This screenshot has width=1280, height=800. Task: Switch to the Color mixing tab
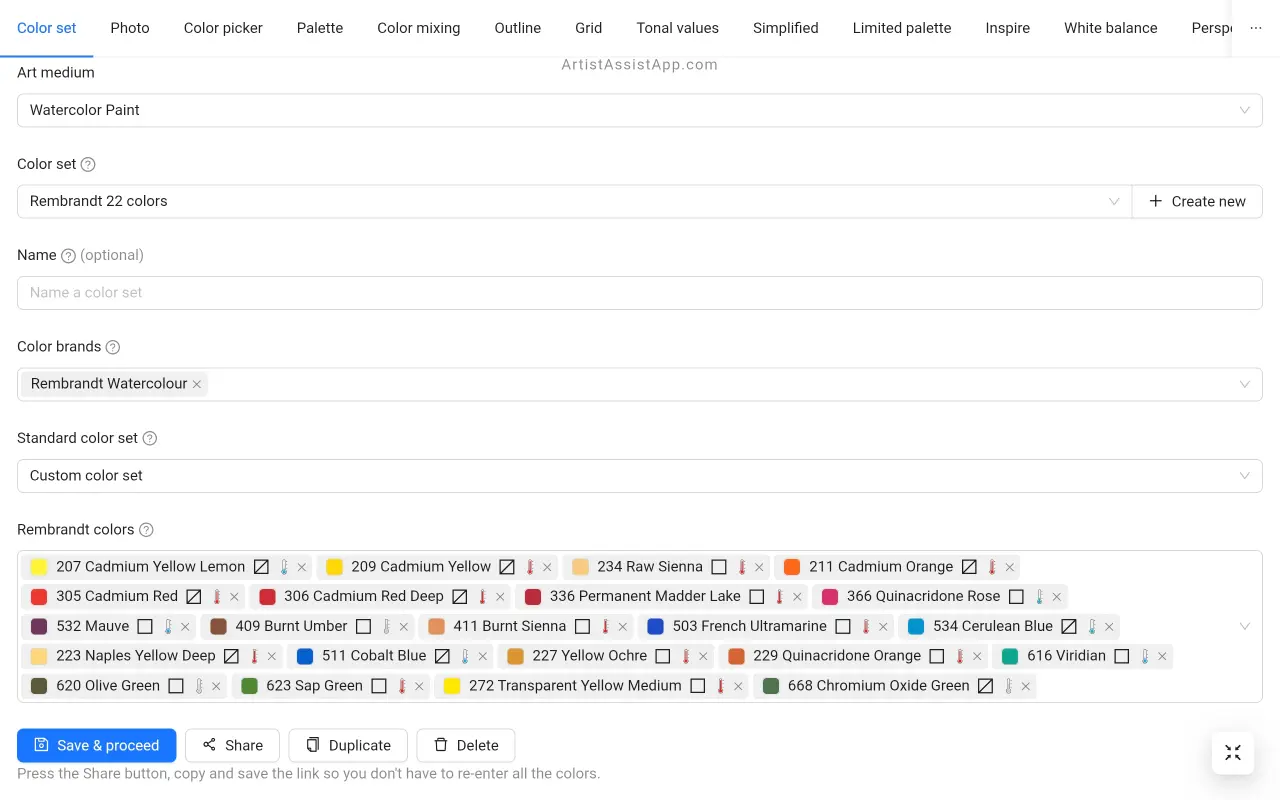418,28
